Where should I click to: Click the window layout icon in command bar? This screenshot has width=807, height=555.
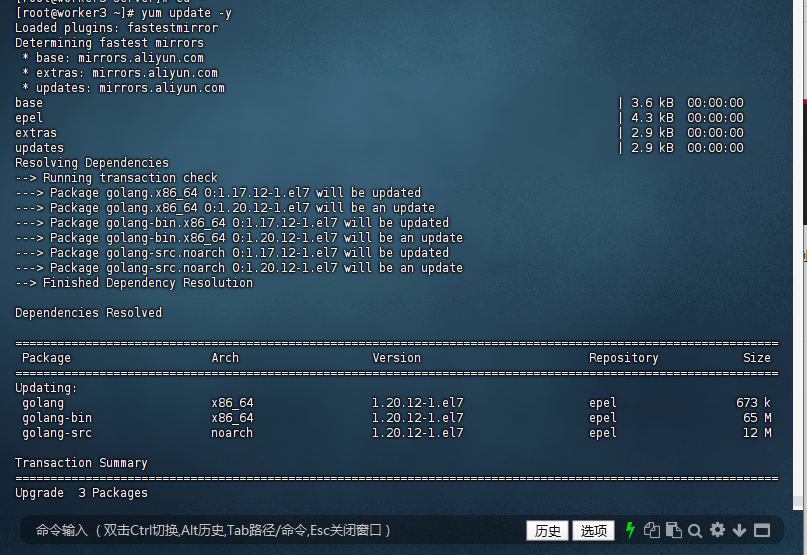coord(762,530)
